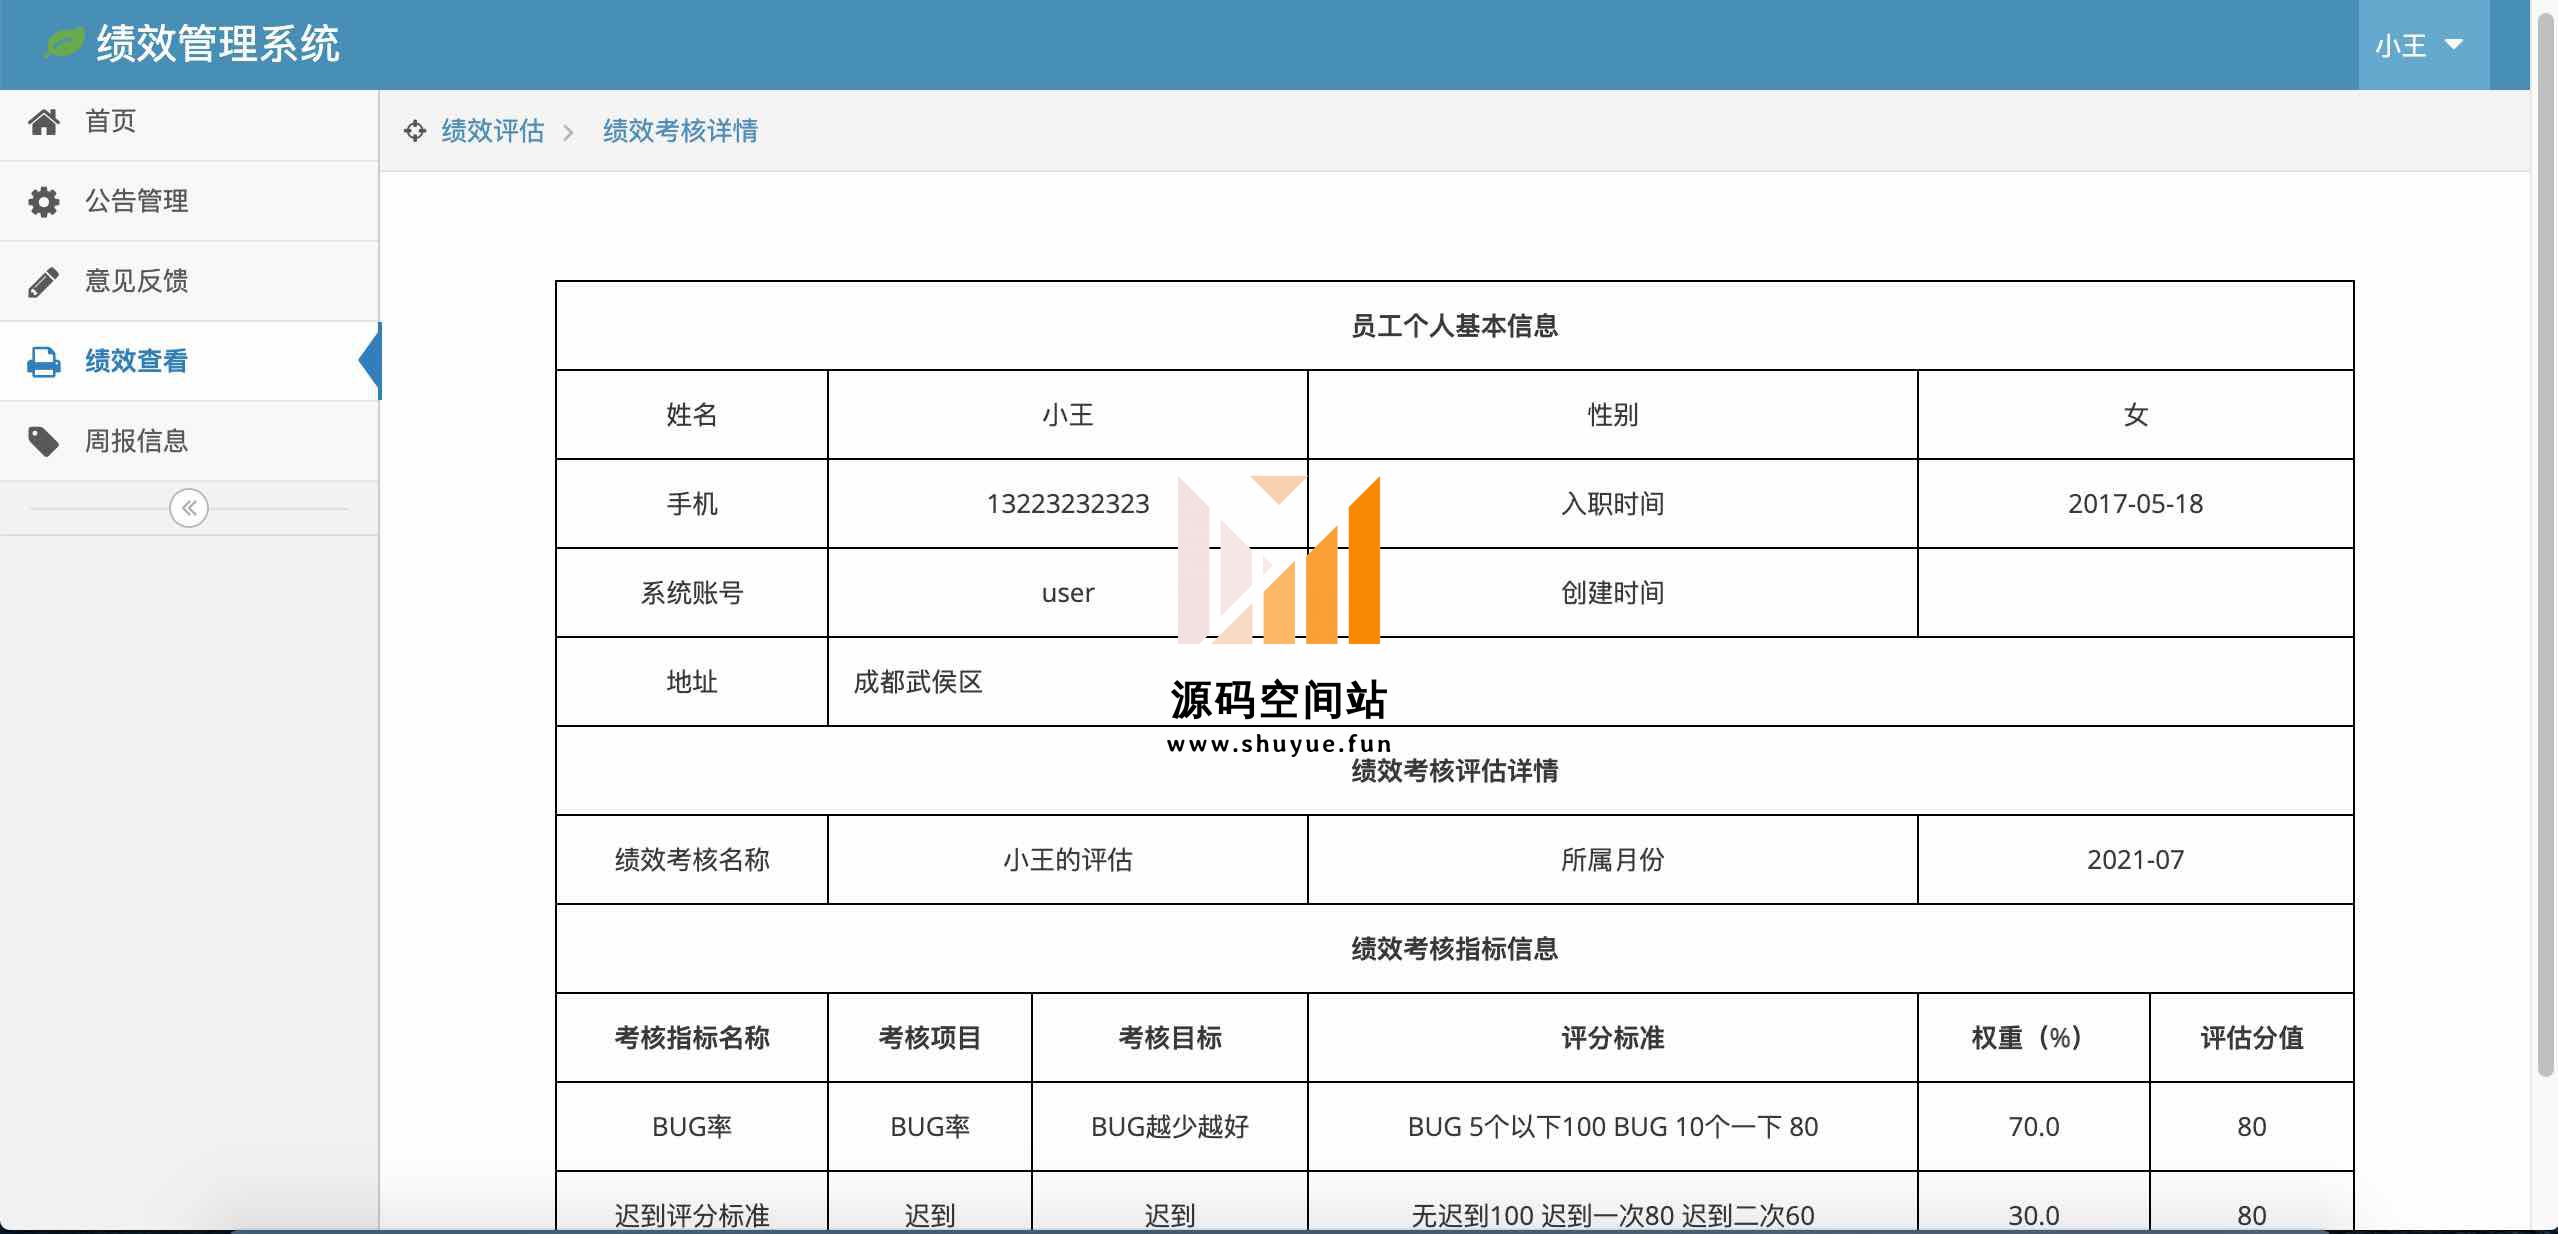Image resolution: width=2558 pixels, height=1234 pixels.
Task: Click the pencil icon for 意见反馈
Action: [x=43, y=282]
